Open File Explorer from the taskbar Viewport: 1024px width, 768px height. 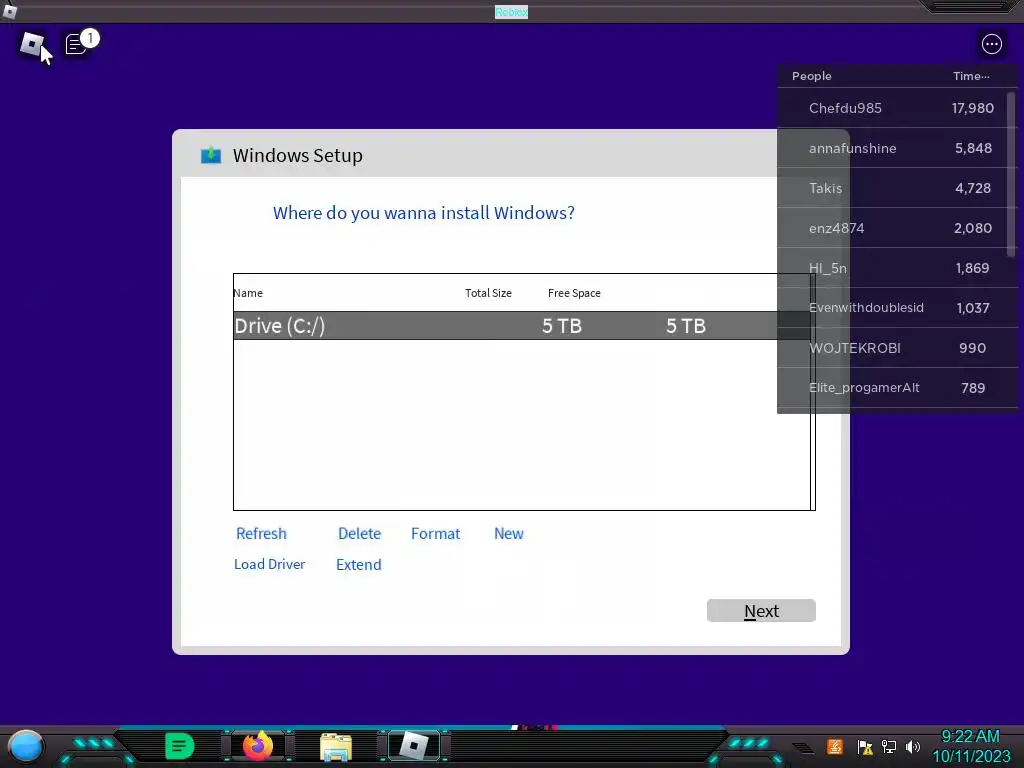pos(336,747)
